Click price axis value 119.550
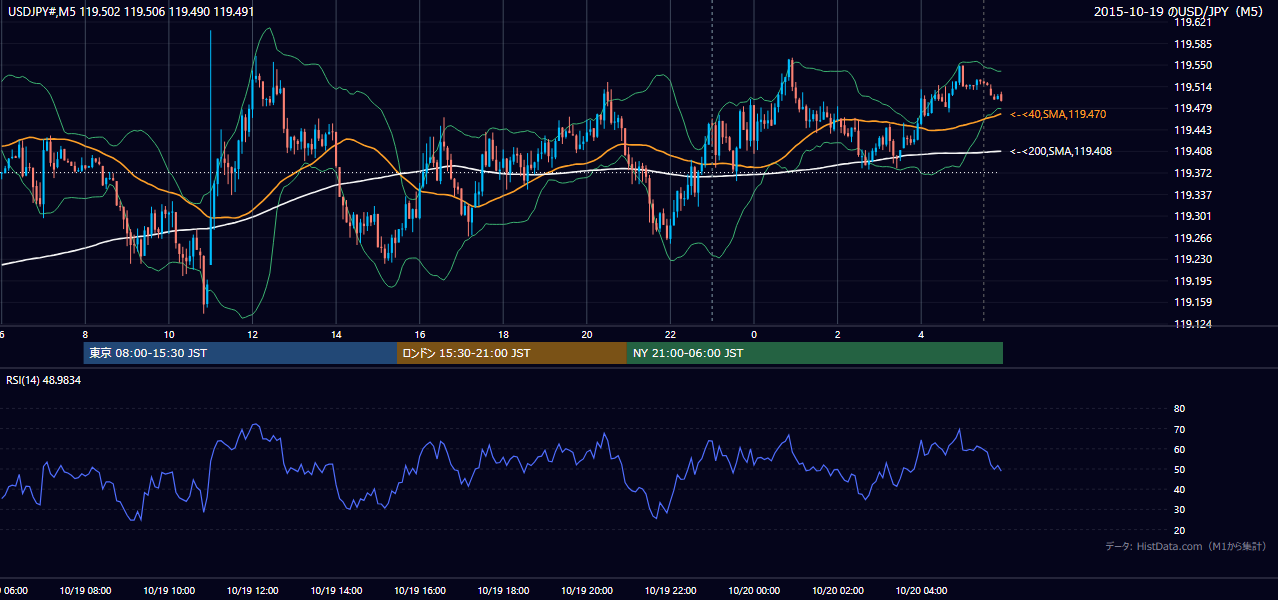Viewport: 1278px width, 600px height. click(1194, 65)
